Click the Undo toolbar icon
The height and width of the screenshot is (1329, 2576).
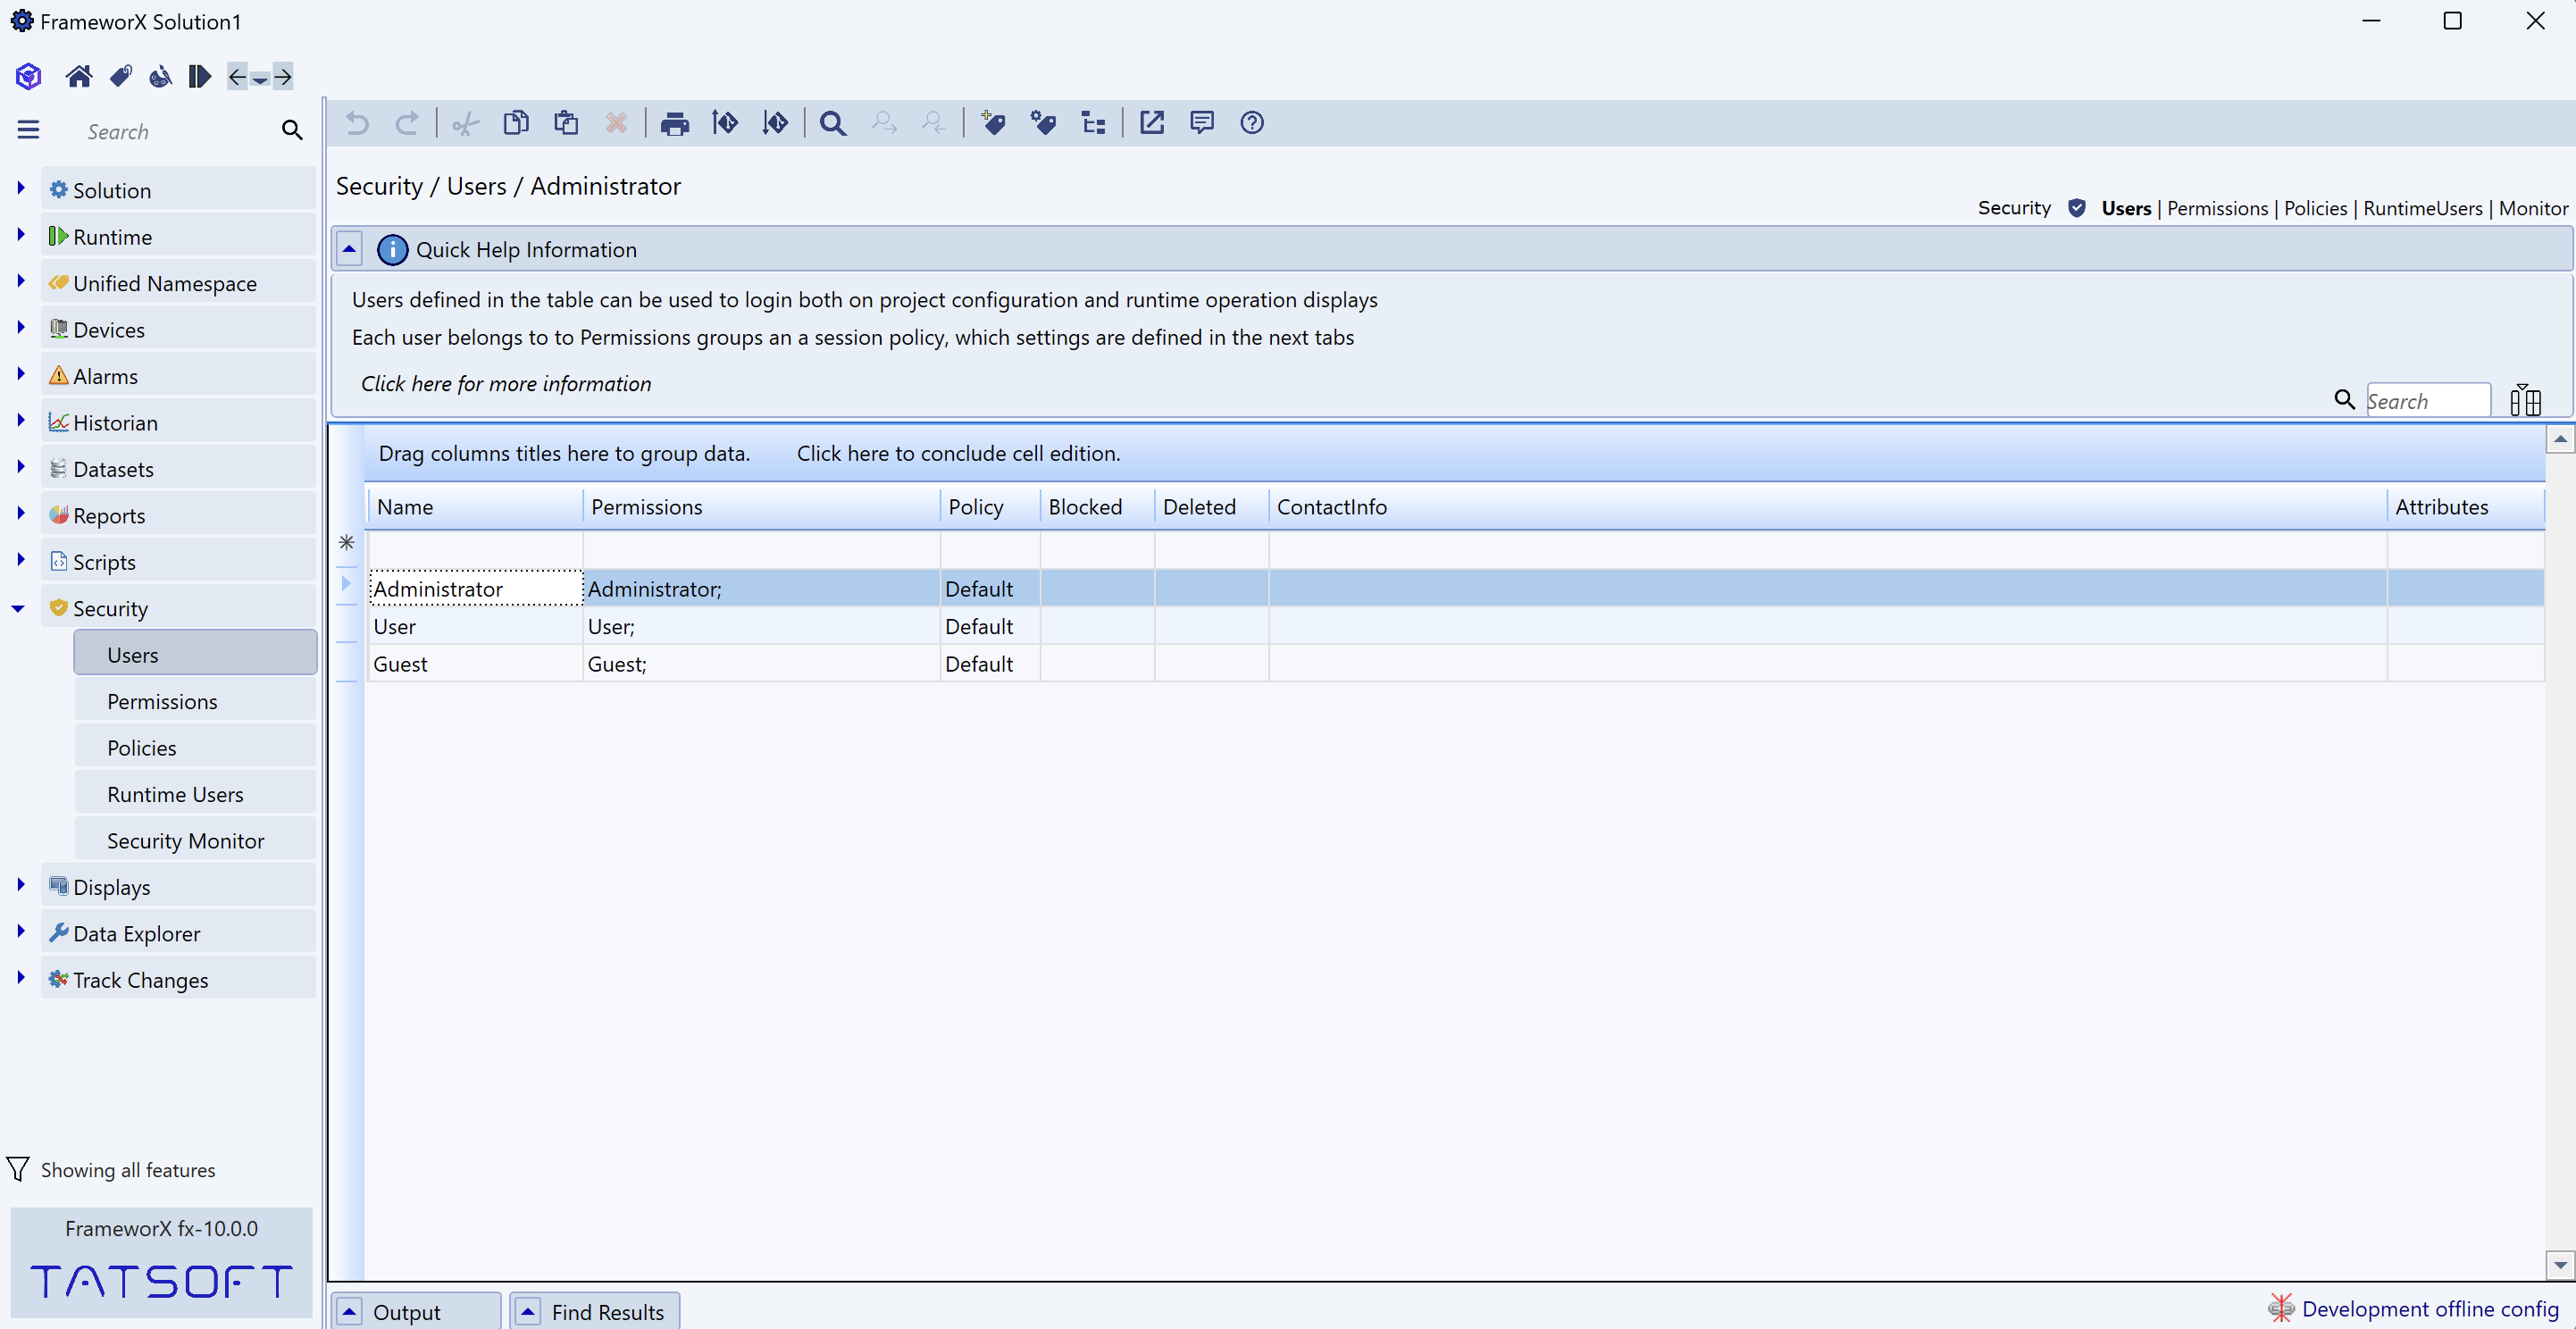tap(357, 123)
